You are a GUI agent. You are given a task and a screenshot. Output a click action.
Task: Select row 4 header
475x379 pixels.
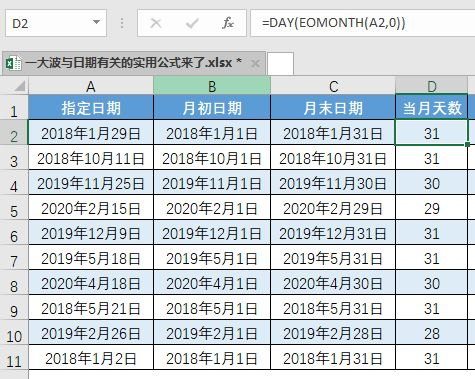pyautogui.click(x=14, y=182)
